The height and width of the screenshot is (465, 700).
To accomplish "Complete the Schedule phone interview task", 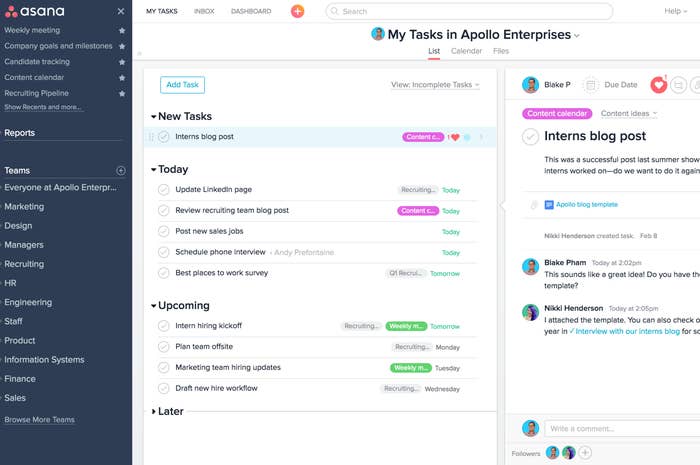I will [x=163, y=252].
